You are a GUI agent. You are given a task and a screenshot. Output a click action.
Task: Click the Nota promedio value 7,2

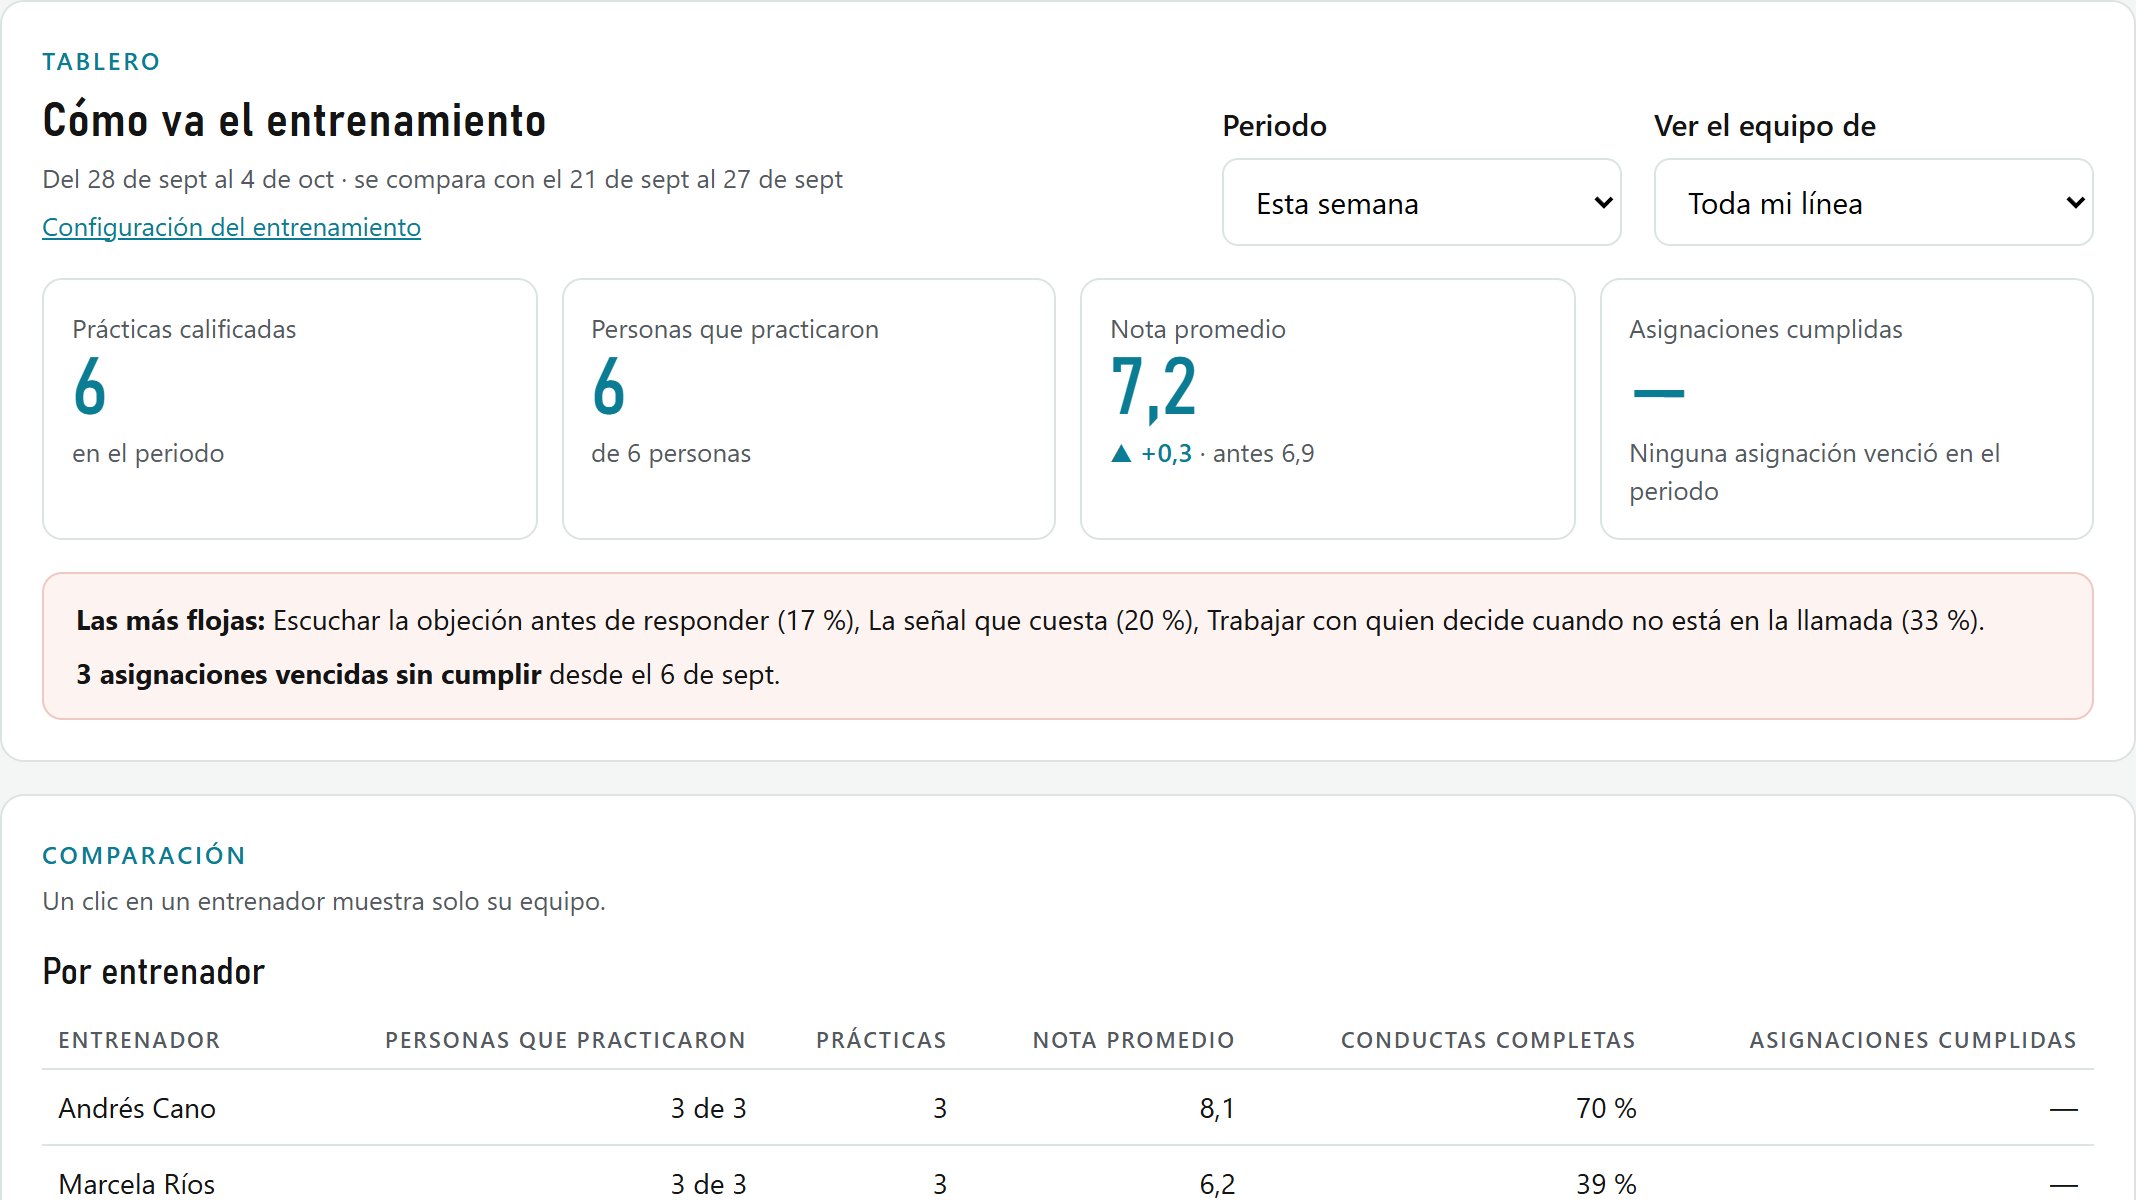click(x=1153, y=389)
